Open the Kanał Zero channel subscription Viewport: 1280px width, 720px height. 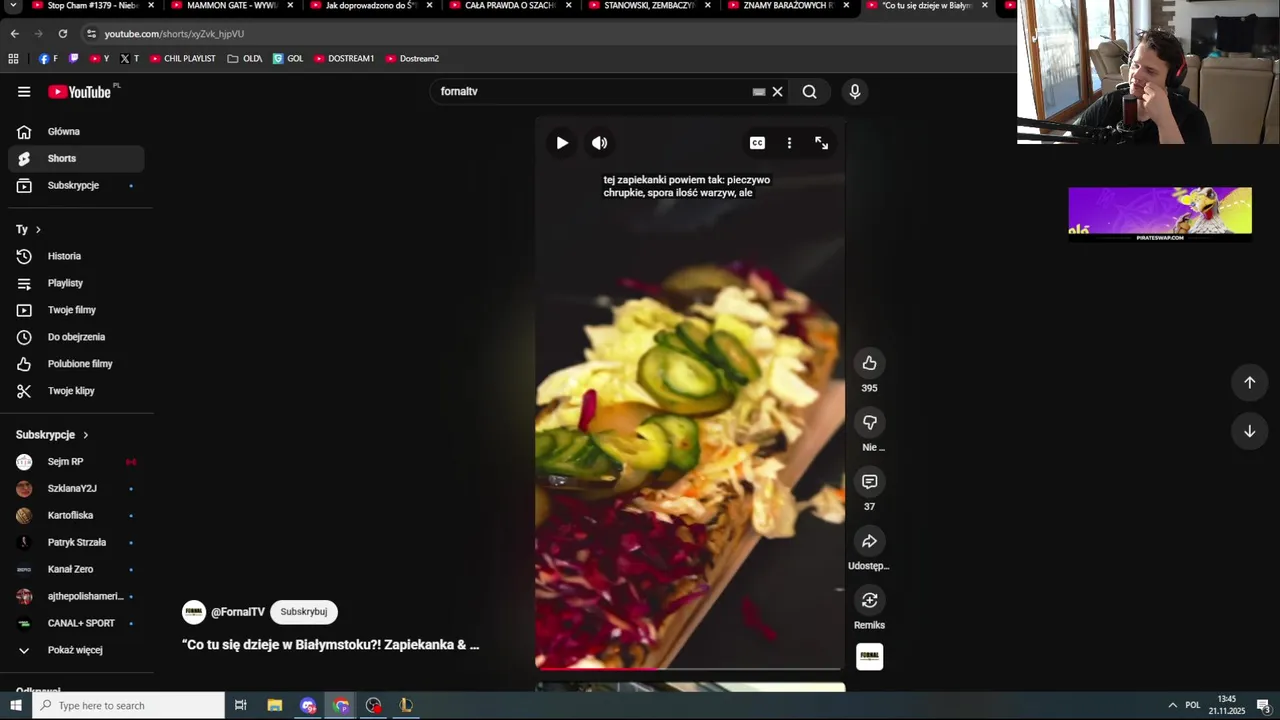click(x=76, y=569)
